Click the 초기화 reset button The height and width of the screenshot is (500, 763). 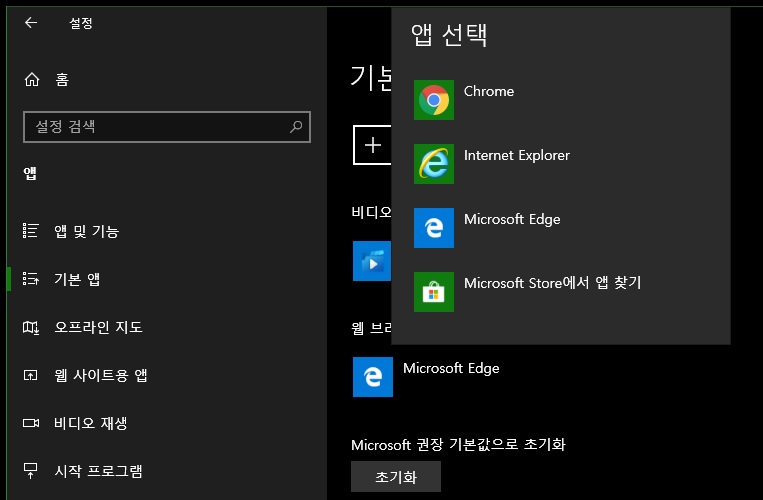(396, 477)
